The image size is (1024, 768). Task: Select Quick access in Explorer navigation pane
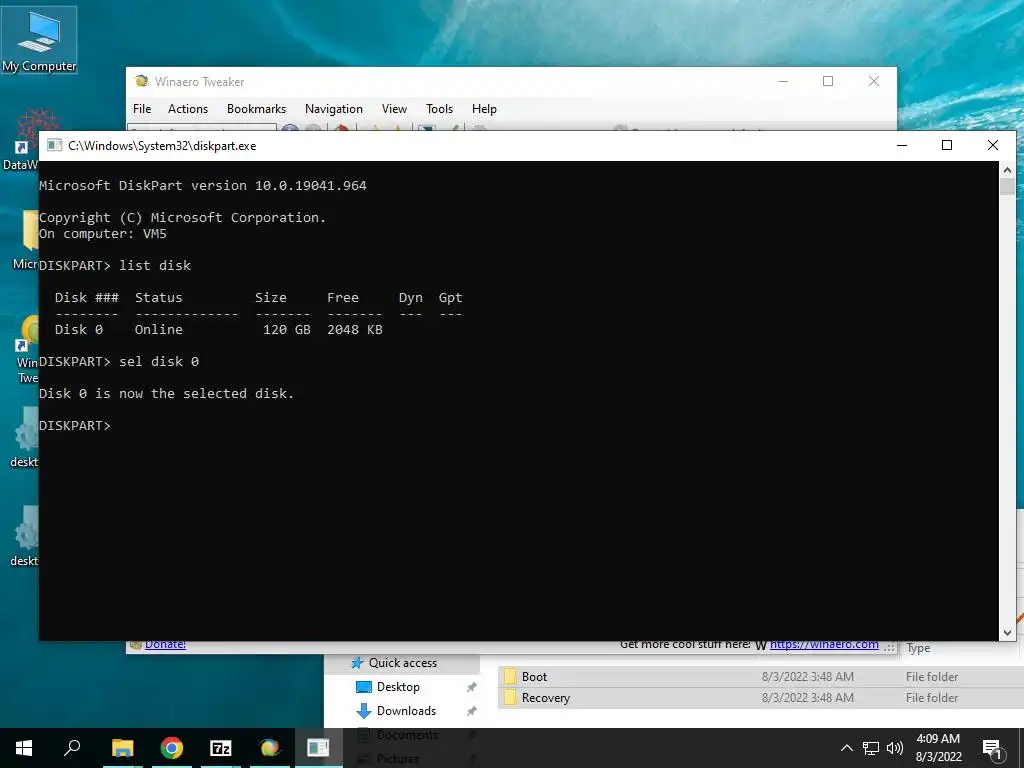[x=403, y=663]
